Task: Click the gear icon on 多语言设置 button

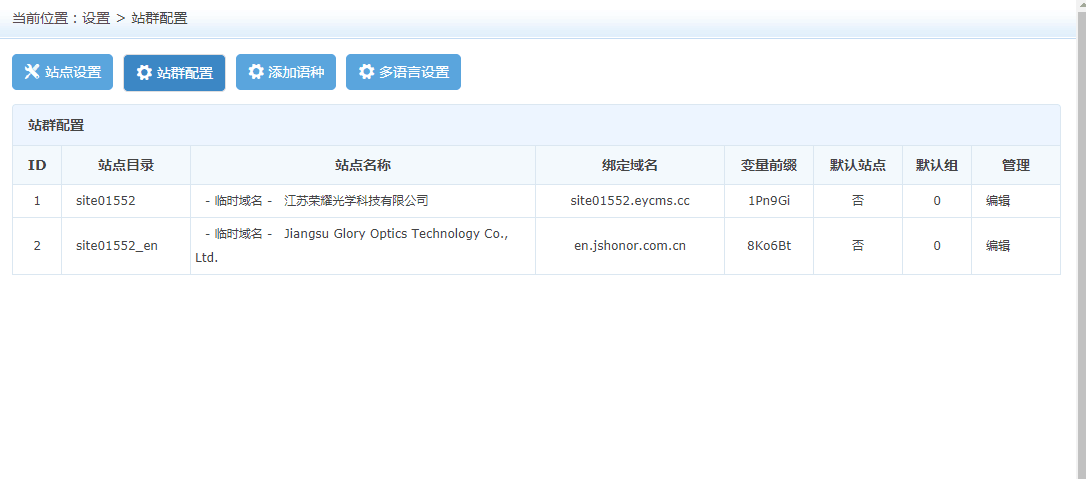Action: 366,72
